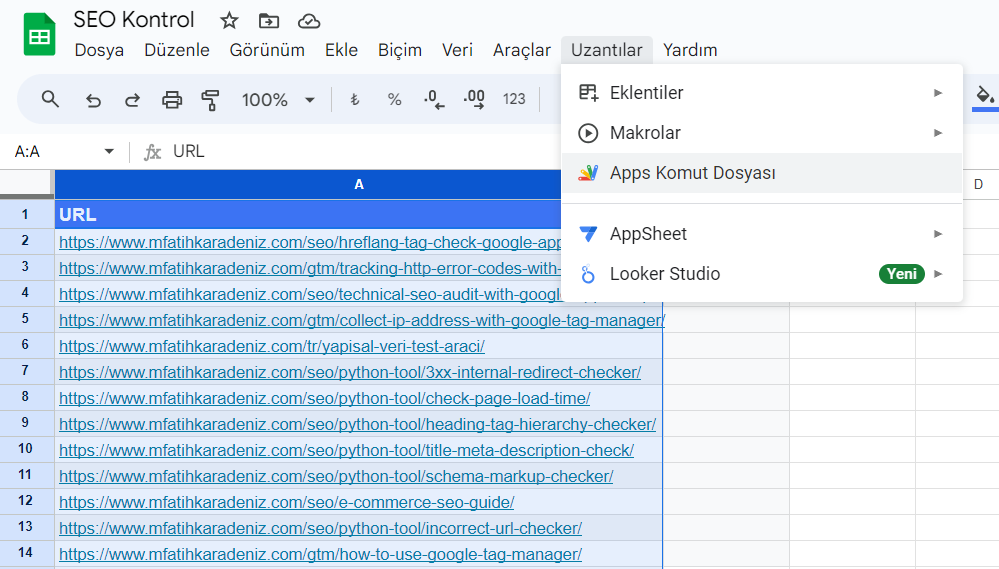Star the SEO Kontrol document
This screenshot has width=999, height=569.
229,21
